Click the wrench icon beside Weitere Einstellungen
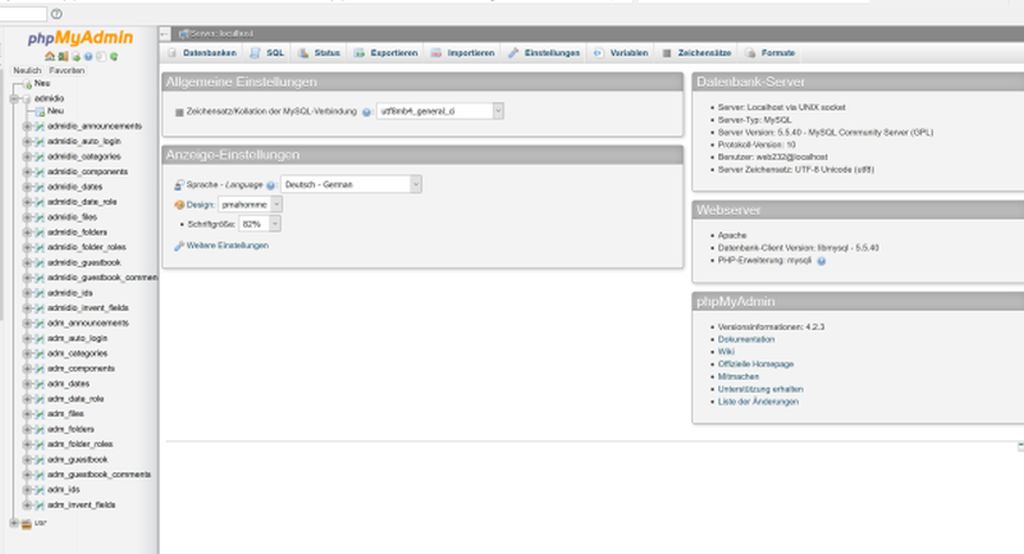The height and width of the screenshot is (554, 1024). point(179,246)
